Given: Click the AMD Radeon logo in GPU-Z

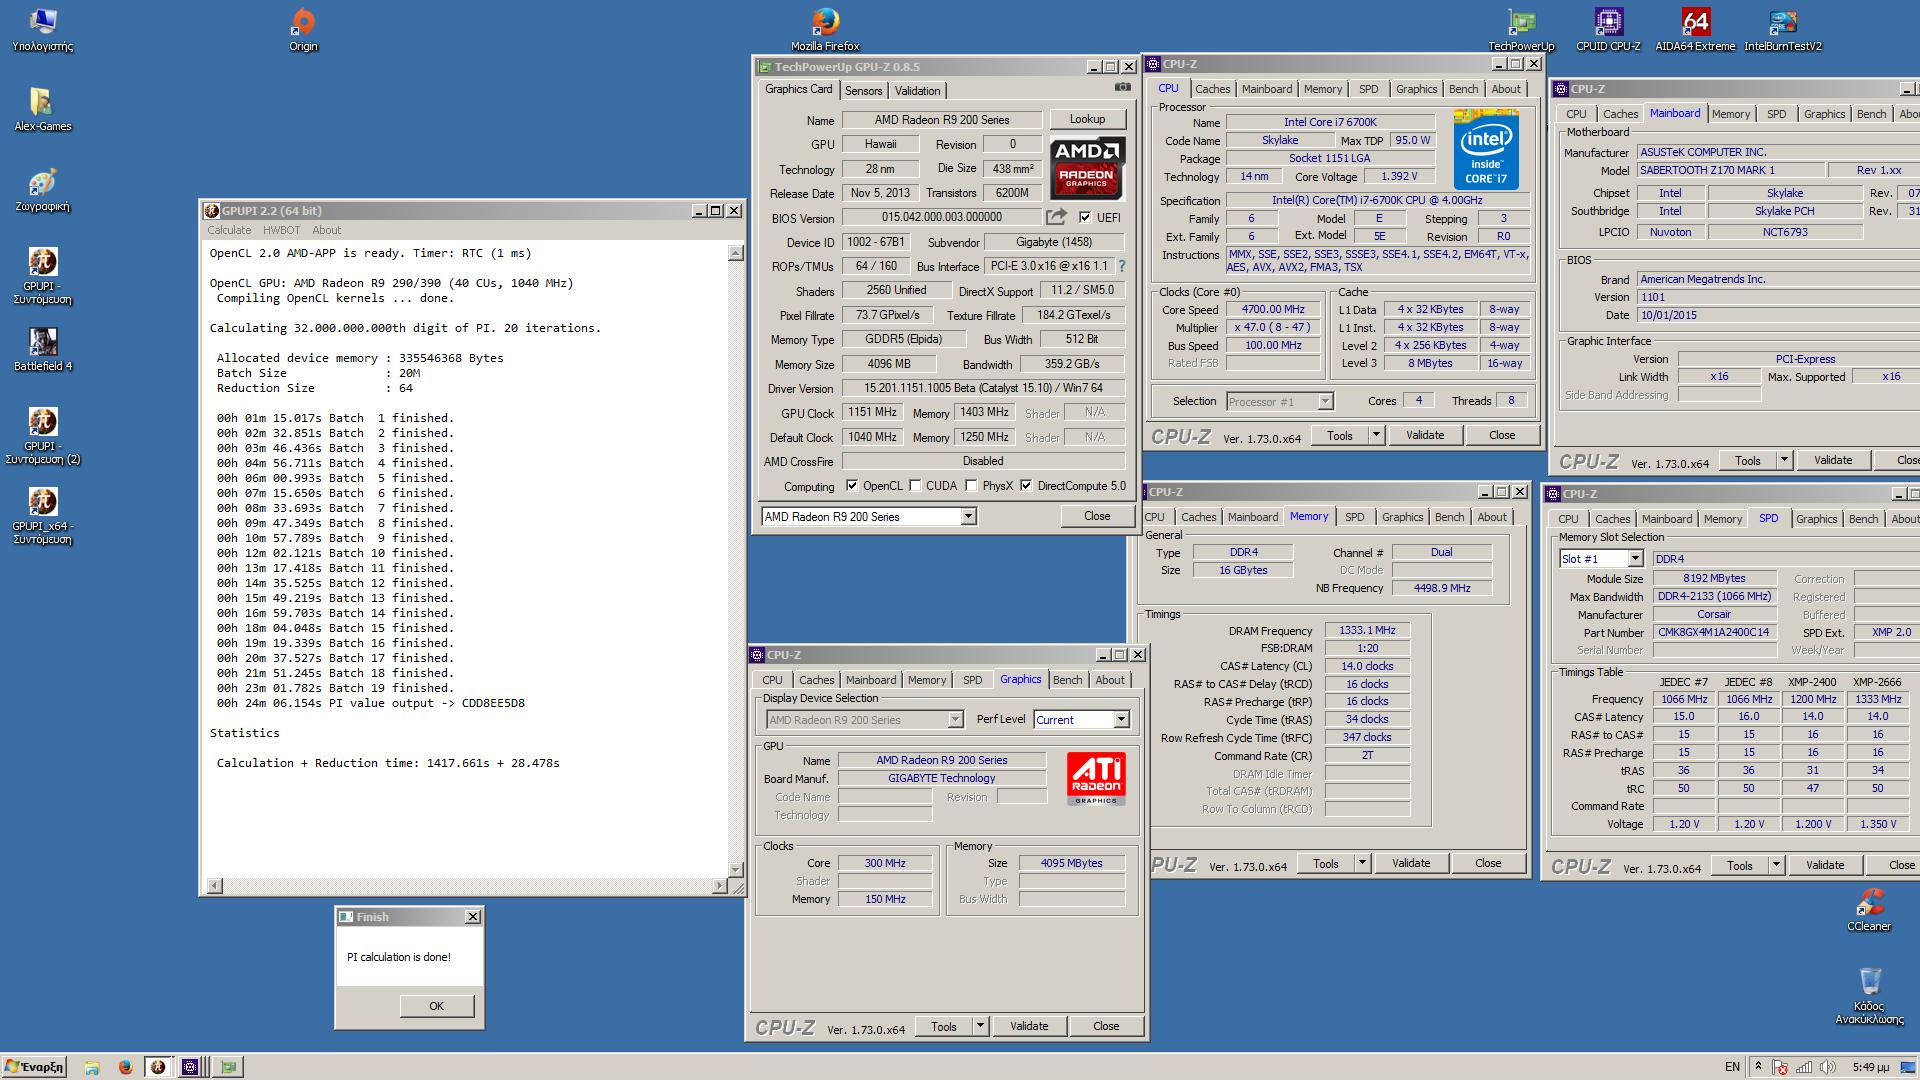Looking at the screenshot, I should coord(1087,168).
